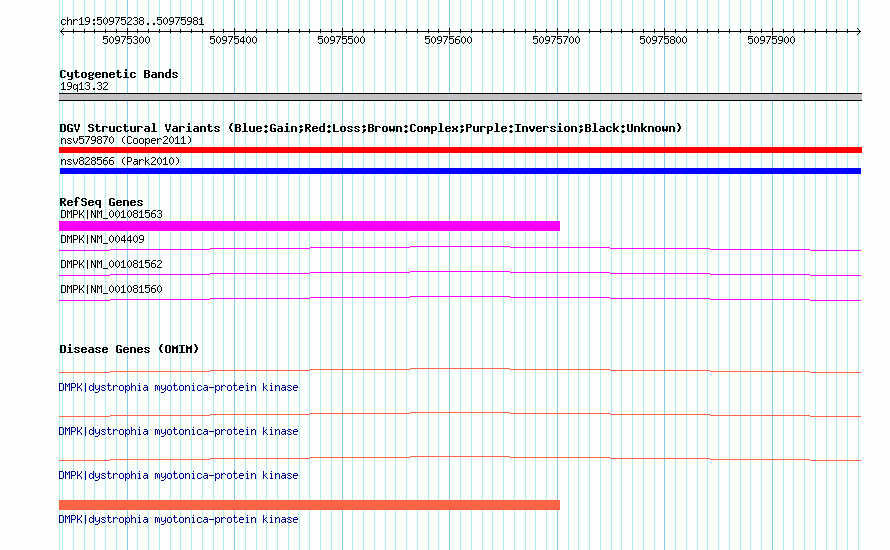Click the orange OMIM DMPK exon bar
This screenshot has width=890, height=550.
pos(309,505)
